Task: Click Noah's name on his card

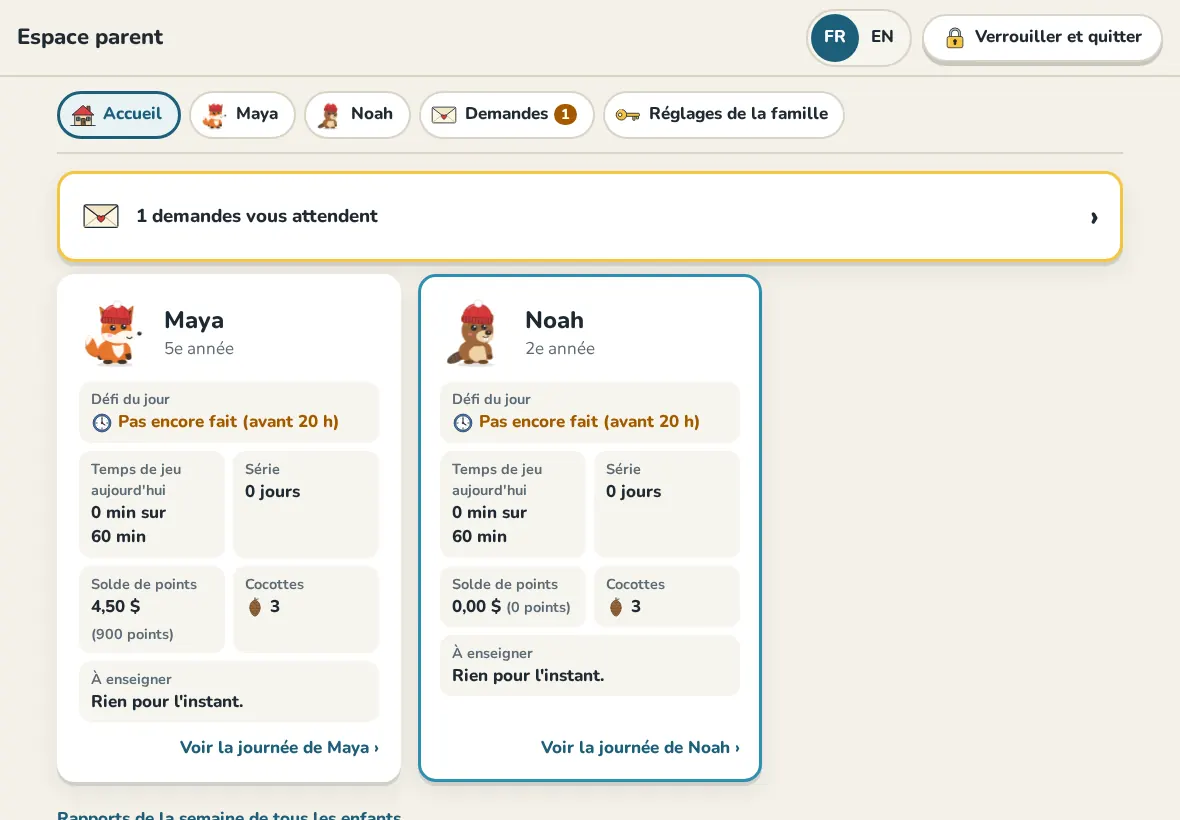Action: (x=555, y=320)
